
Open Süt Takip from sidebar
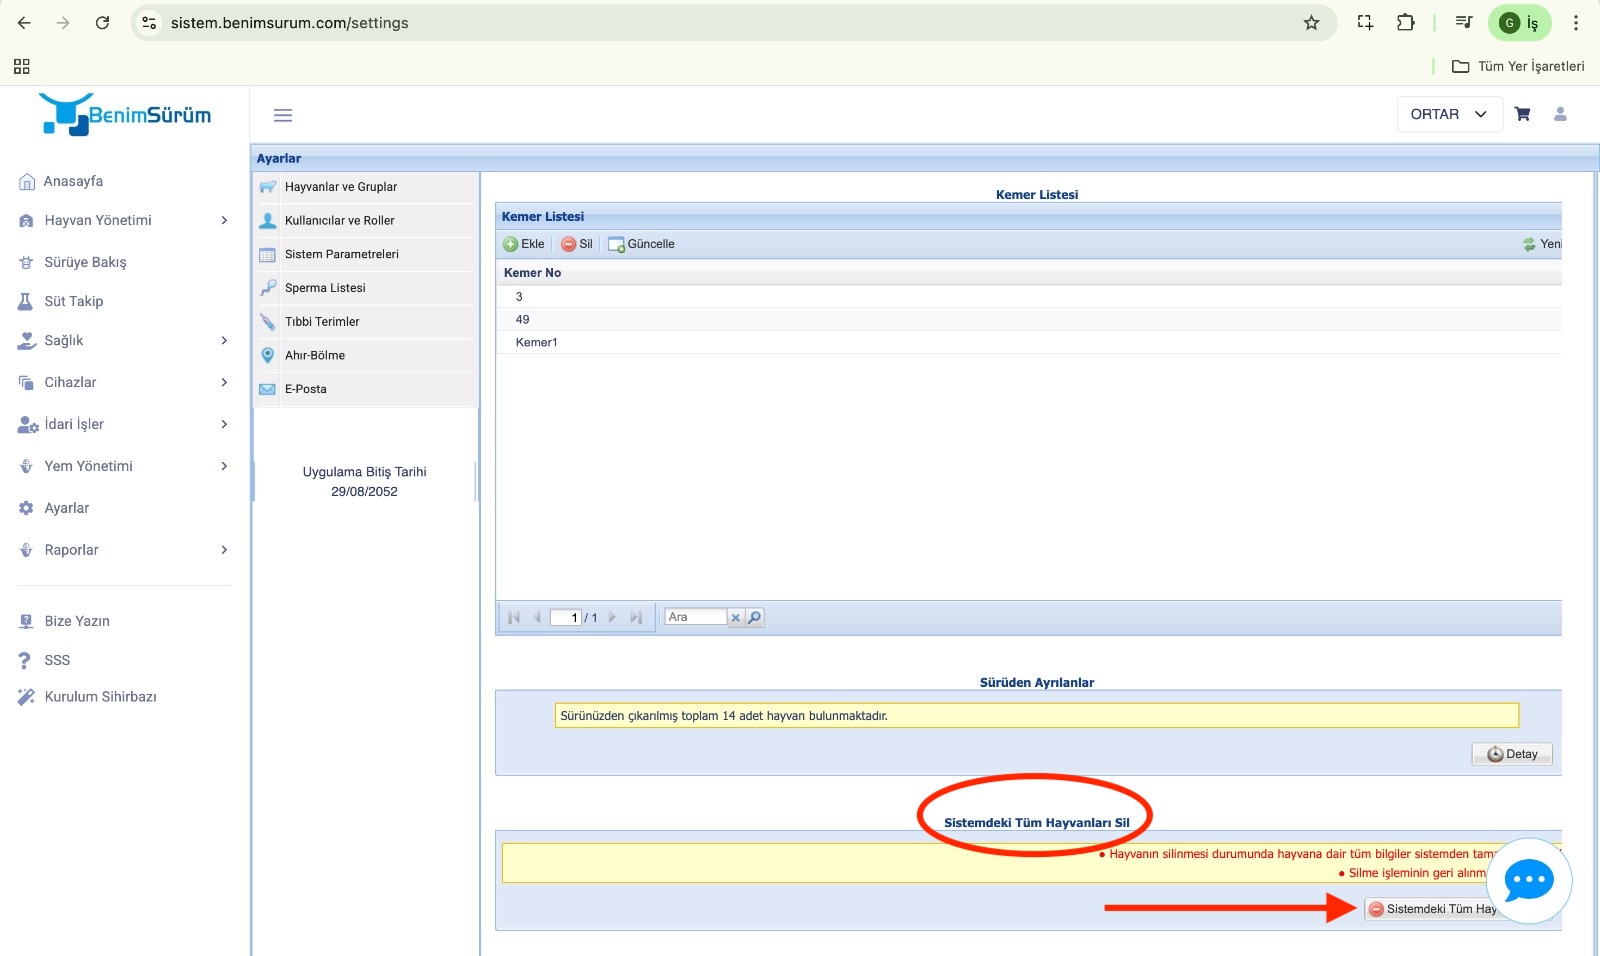(73, 301)
